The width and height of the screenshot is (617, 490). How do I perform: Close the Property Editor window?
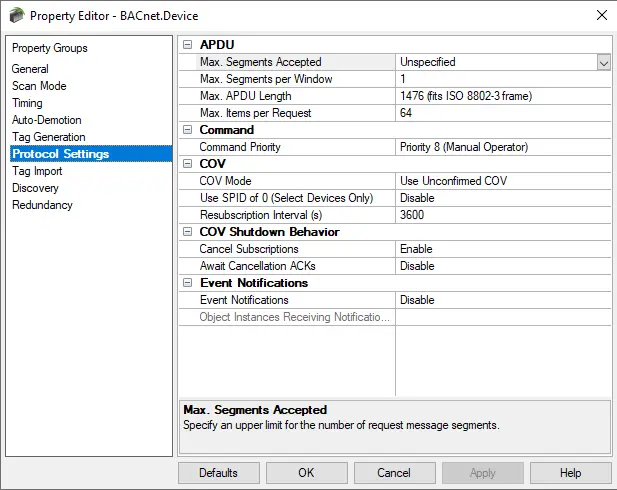[602, 15]
